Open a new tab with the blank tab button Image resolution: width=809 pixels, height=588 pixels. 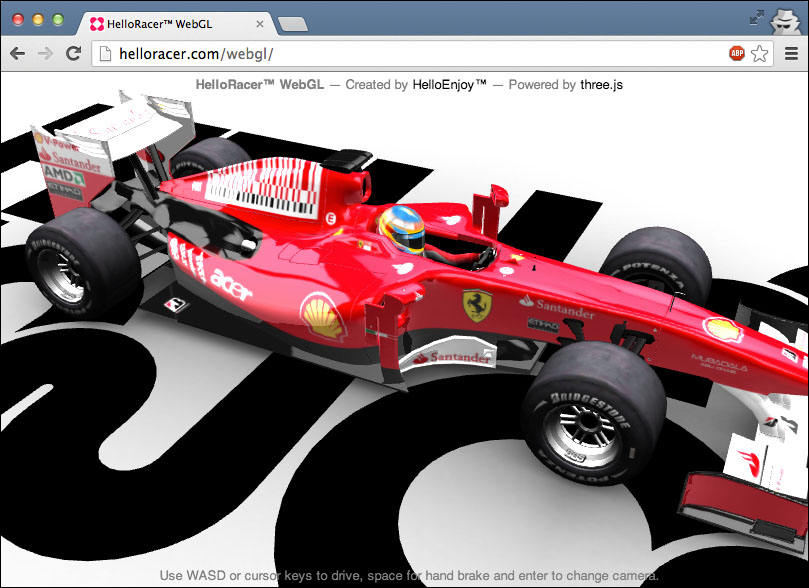coord(293,24)
